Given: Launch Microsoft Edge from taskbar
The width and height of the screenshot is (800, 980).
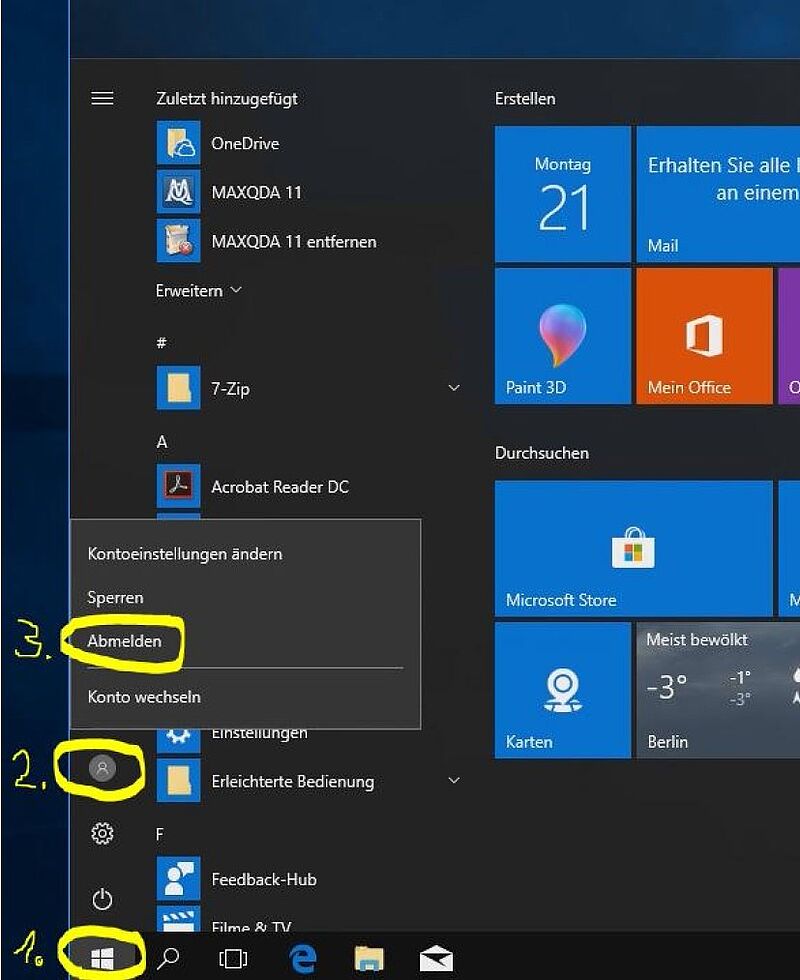Looking at the screenshot, I should pos(302,958).
